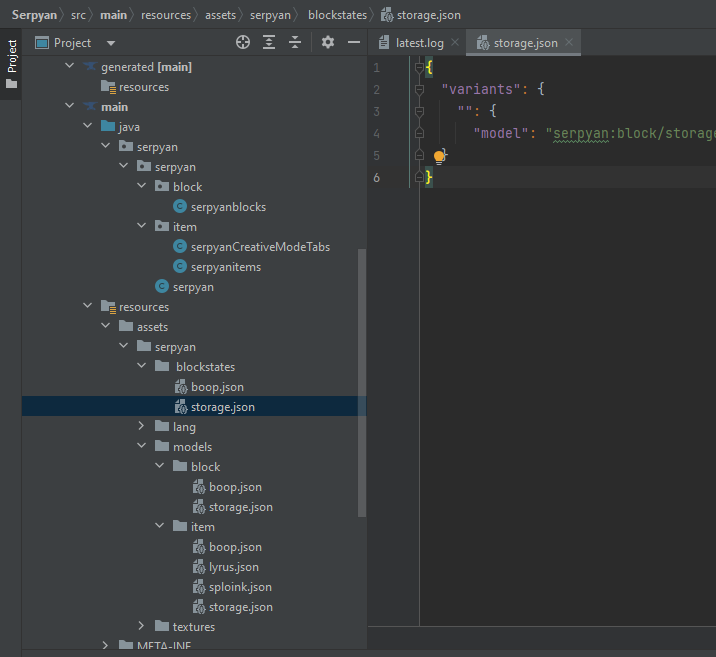
Task: Click the "model" key on line 4
Action: [501, 133]
